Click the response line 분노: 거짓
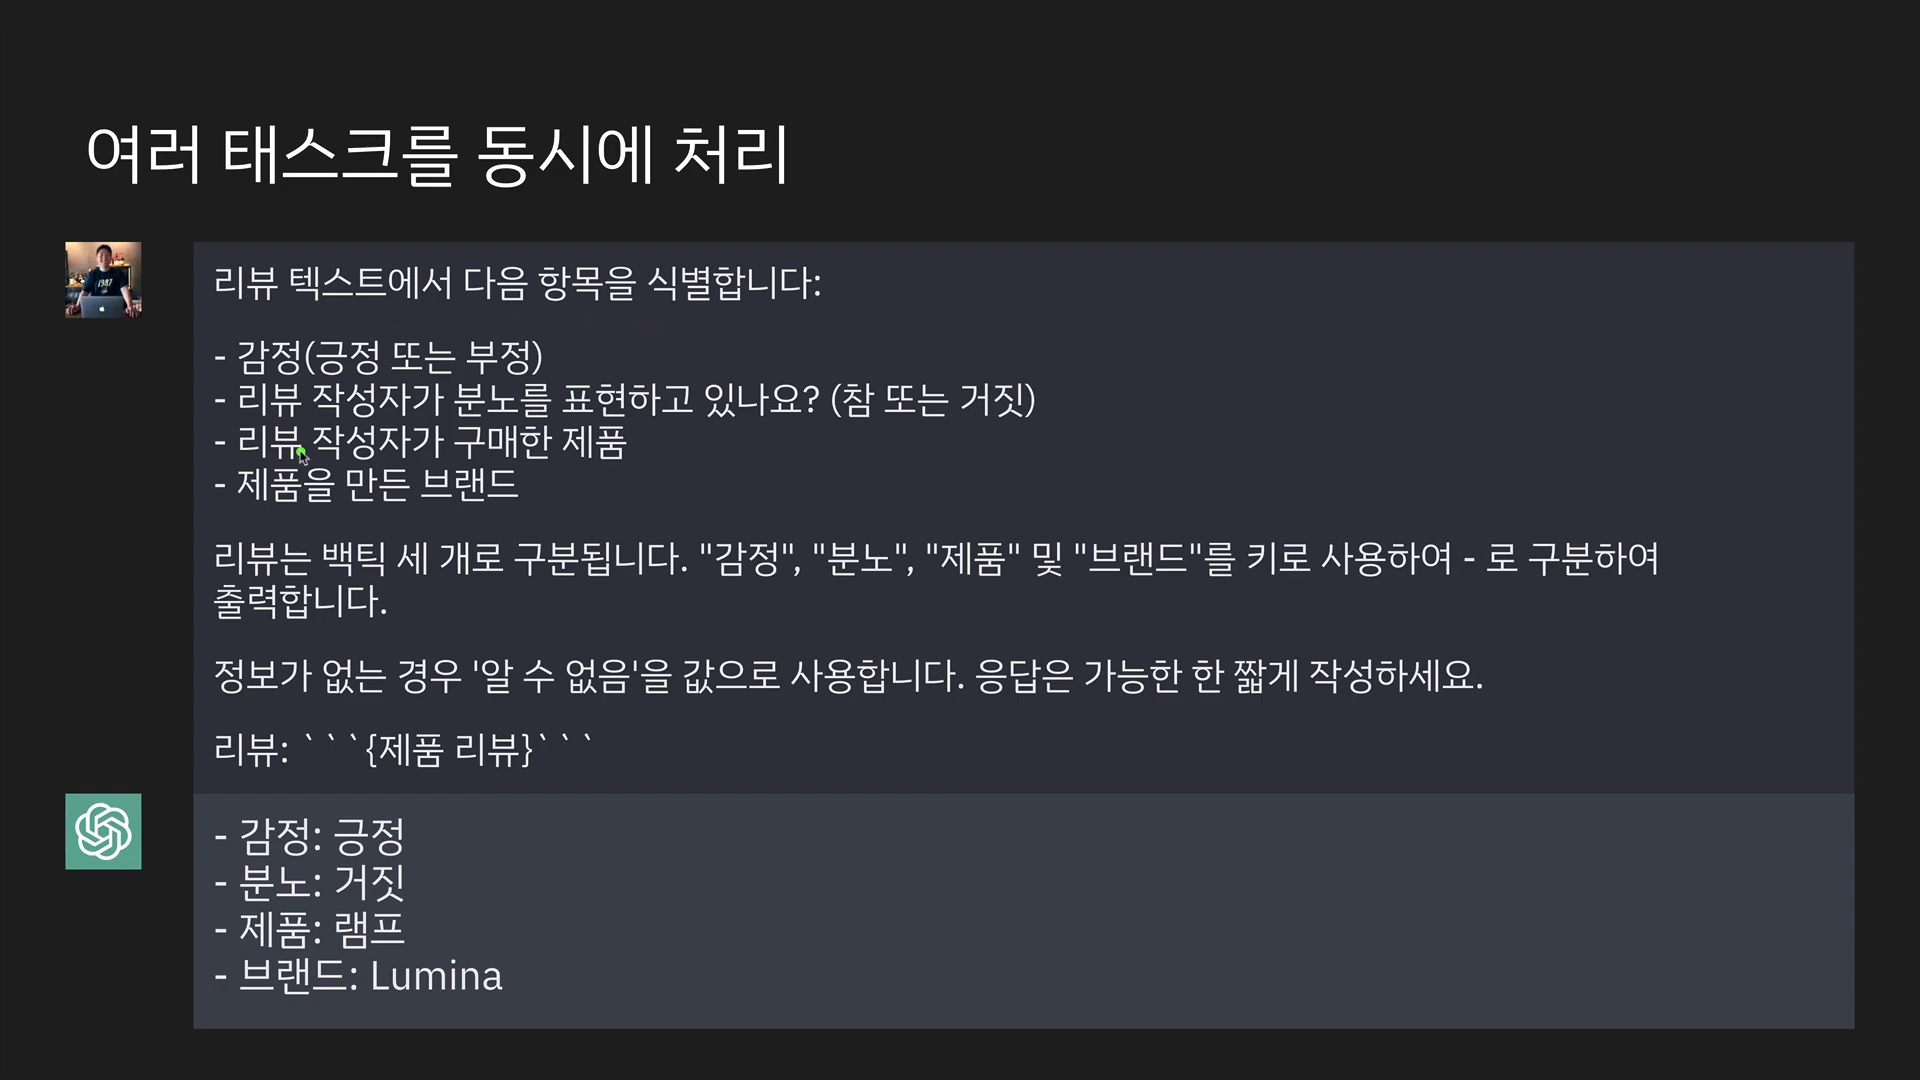 pos(309,882)
